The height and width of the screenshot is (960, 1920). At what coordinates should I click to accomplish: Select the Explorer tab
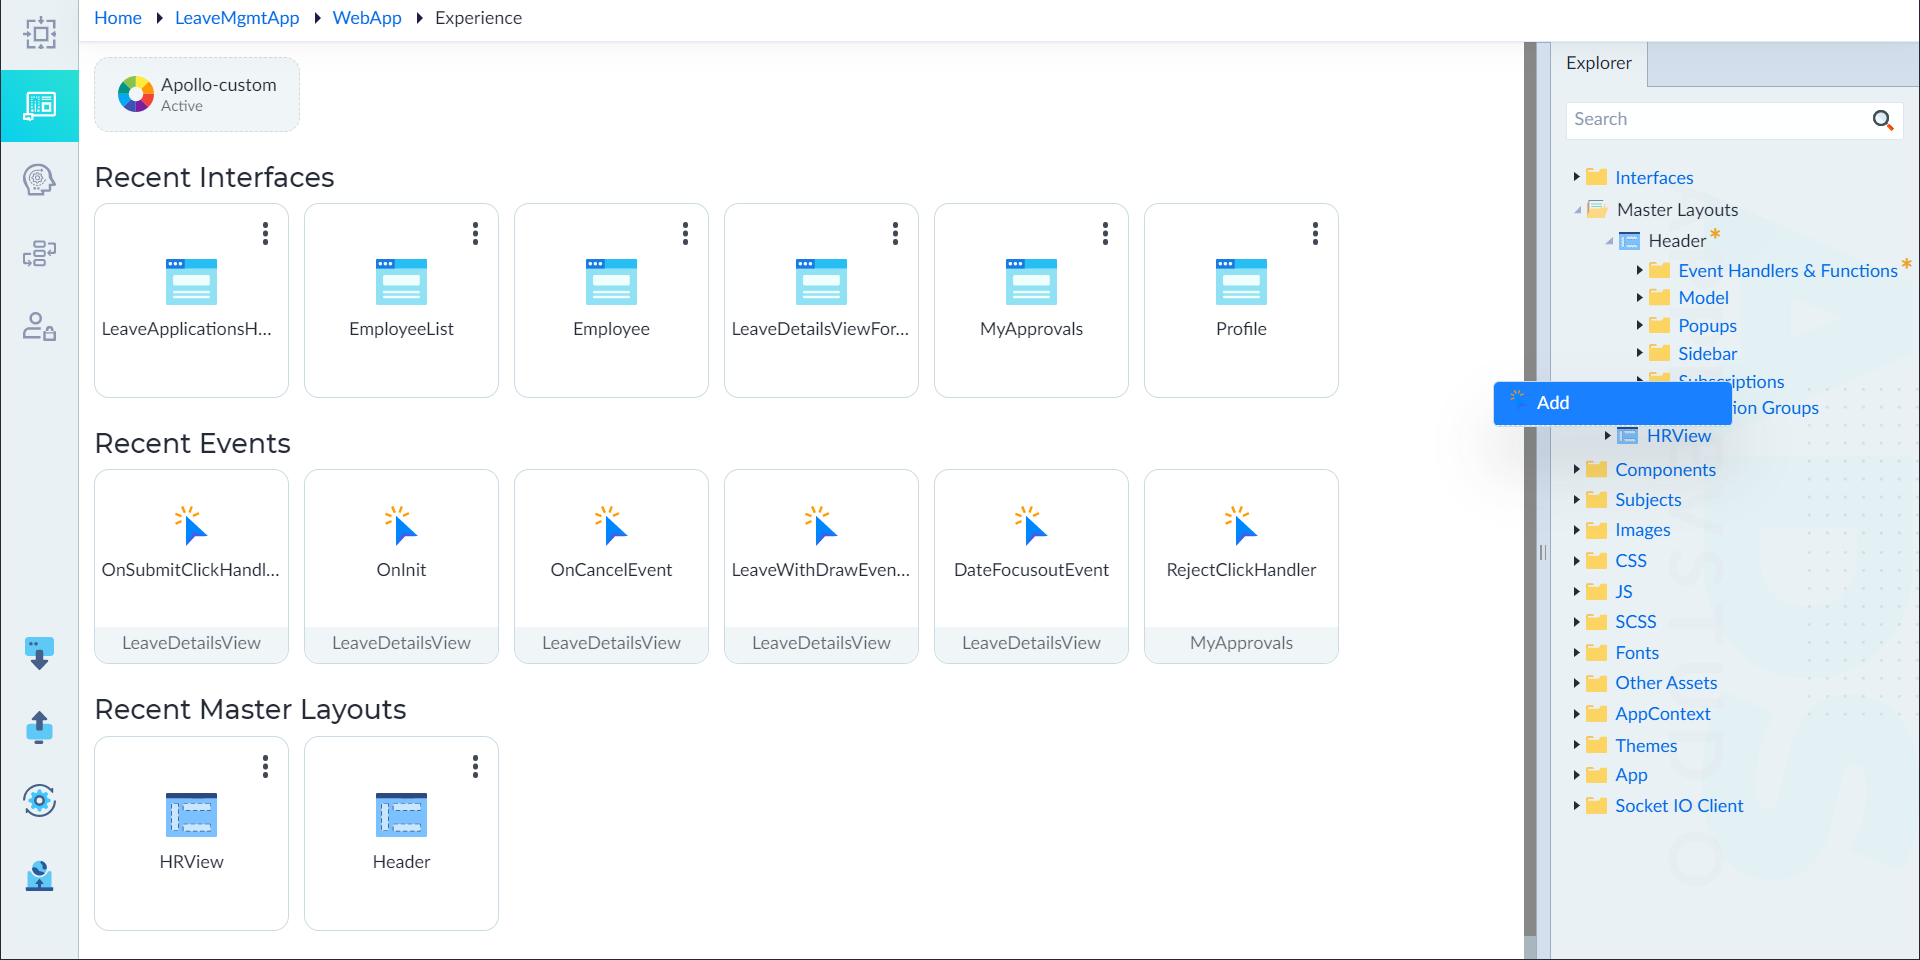pos(1598,63)
